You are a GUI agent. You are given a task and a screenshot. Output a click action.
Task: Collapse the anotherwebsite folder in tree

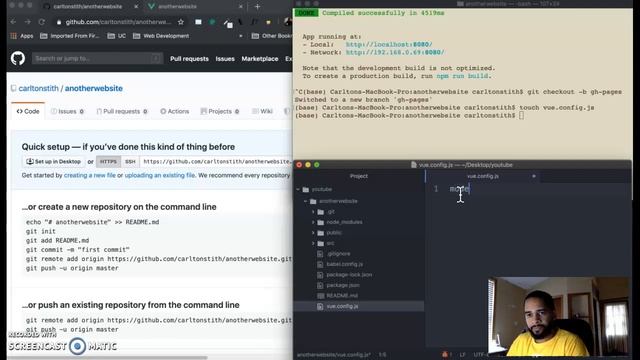(x=306, y=201)
